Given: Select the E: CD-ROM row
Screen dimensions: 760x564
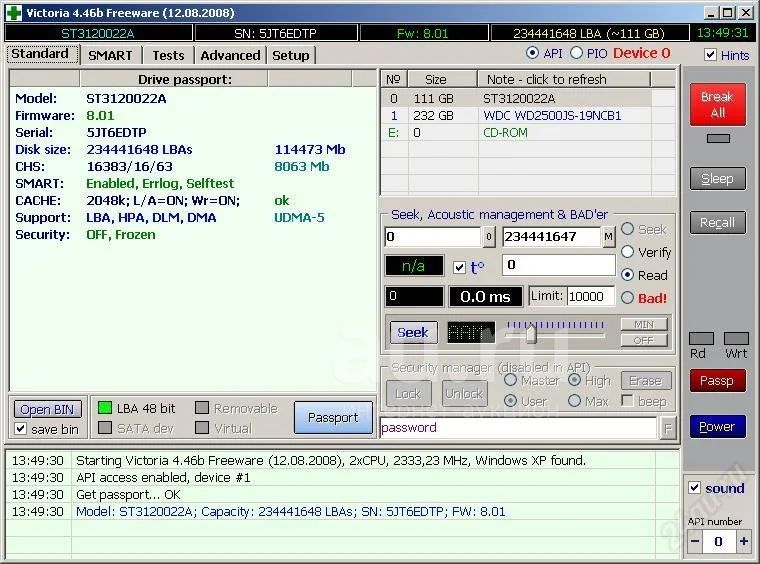Looking at the screenshot, I should 528,133.
